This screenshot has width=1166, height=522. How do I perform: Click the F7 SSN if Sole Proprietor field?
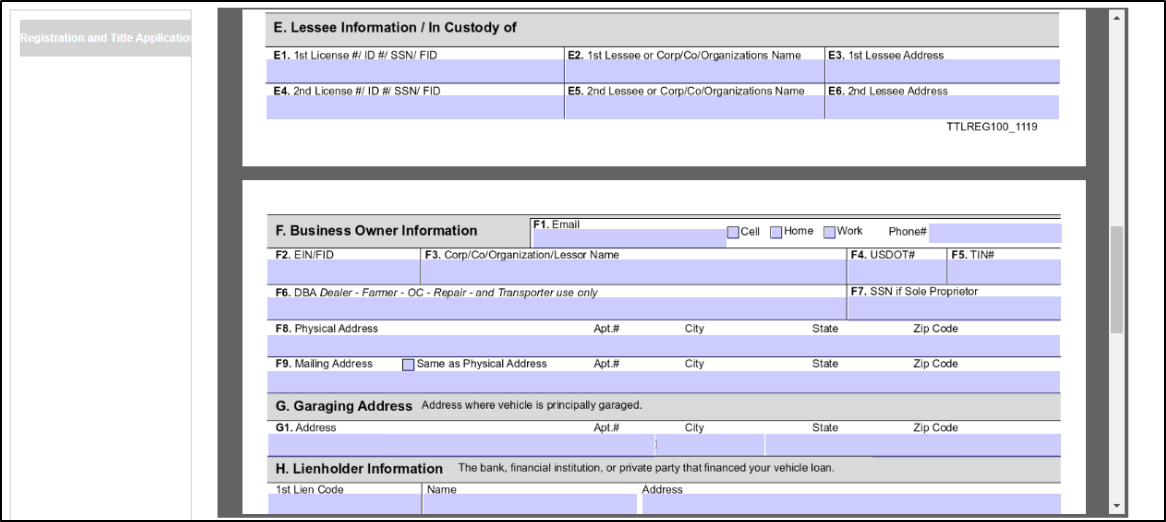(955, 309)
